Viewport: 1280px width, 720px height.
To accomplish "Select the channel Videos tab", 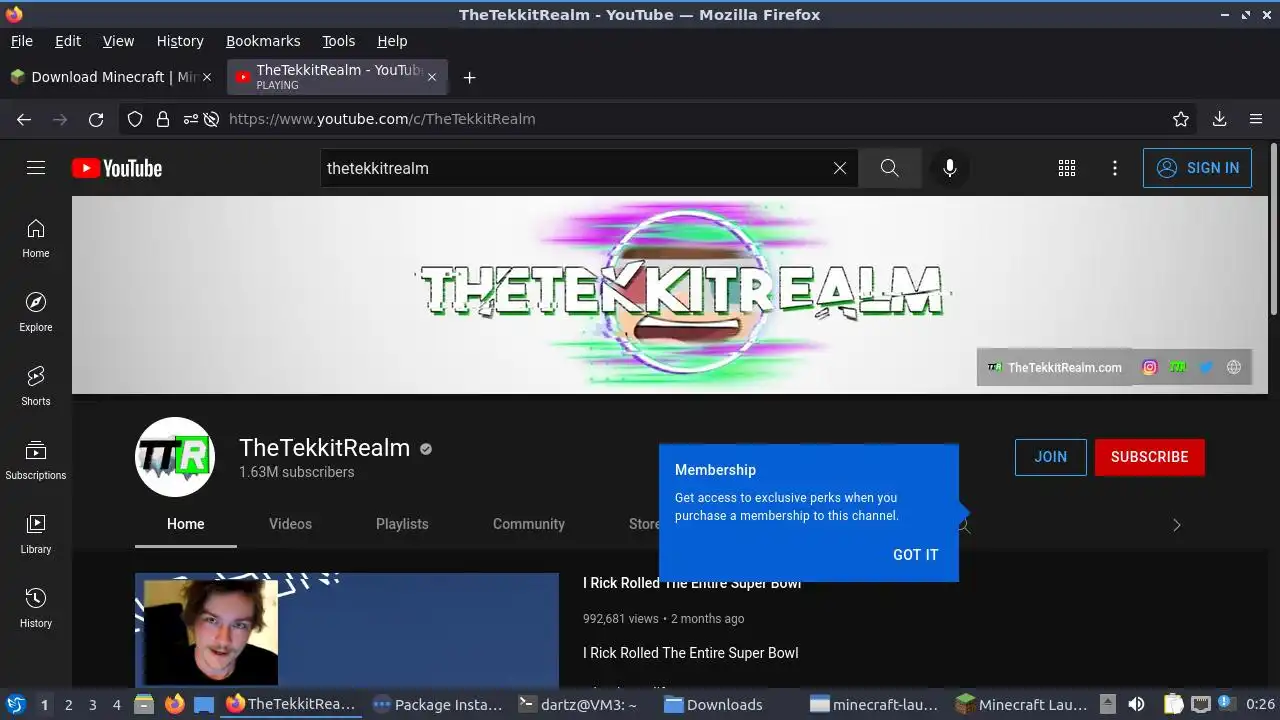I will tap(290, 524).
